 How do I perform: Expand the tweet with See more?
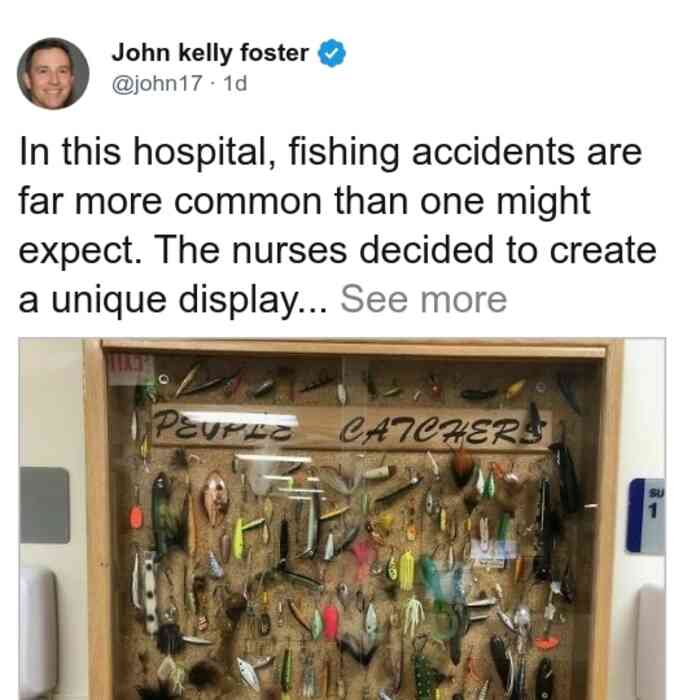pyautogui.click(x=424, y=300)
